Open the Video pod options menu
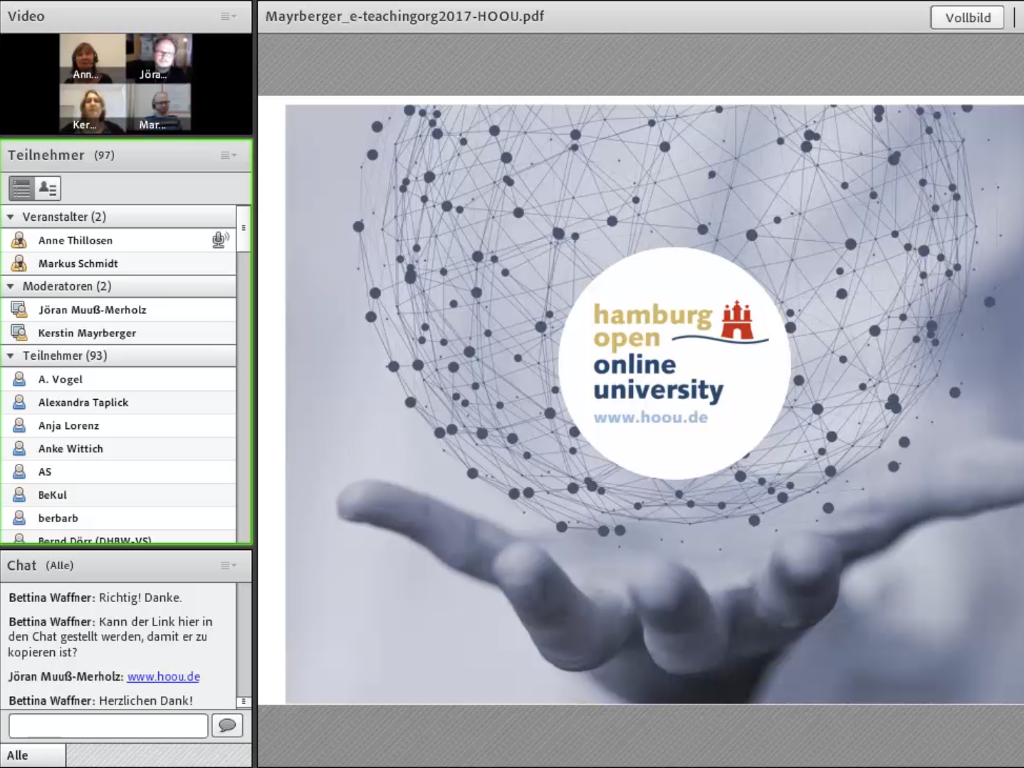The image size is (1024, 768). (x=228, y=16)
